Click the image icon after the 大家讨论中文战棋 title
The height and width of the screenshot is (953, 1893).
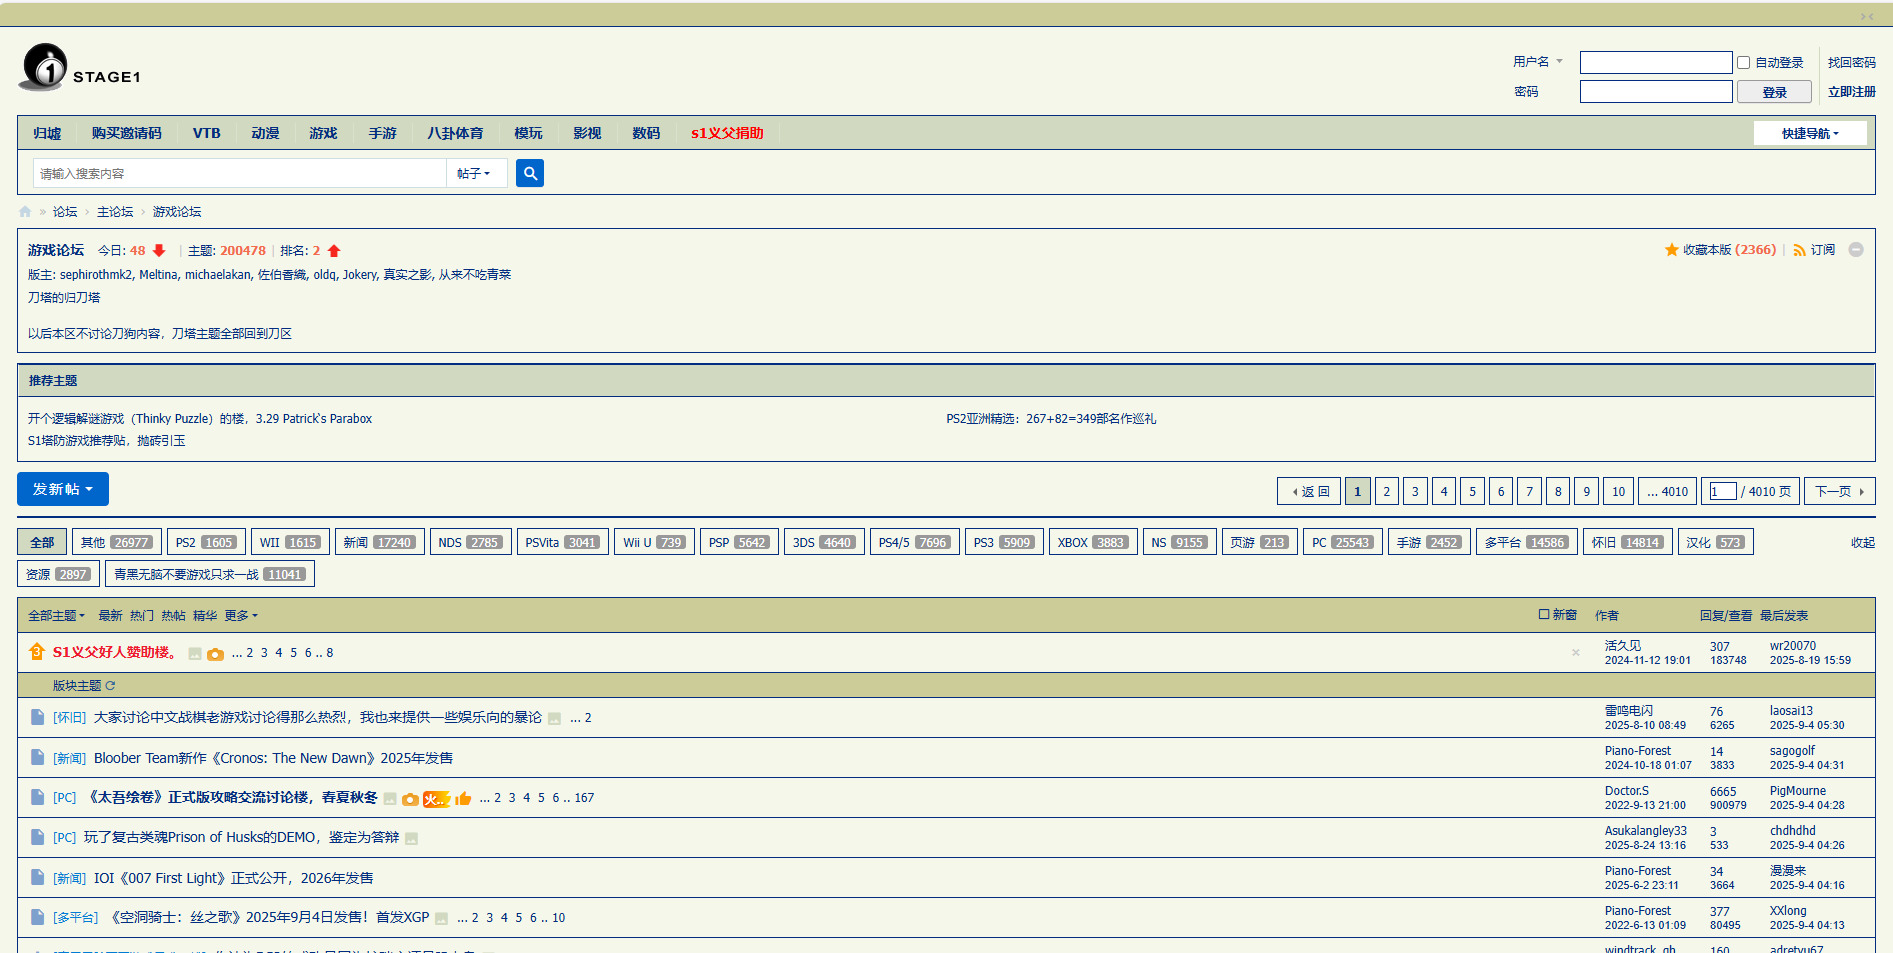(x=554, y=719)
